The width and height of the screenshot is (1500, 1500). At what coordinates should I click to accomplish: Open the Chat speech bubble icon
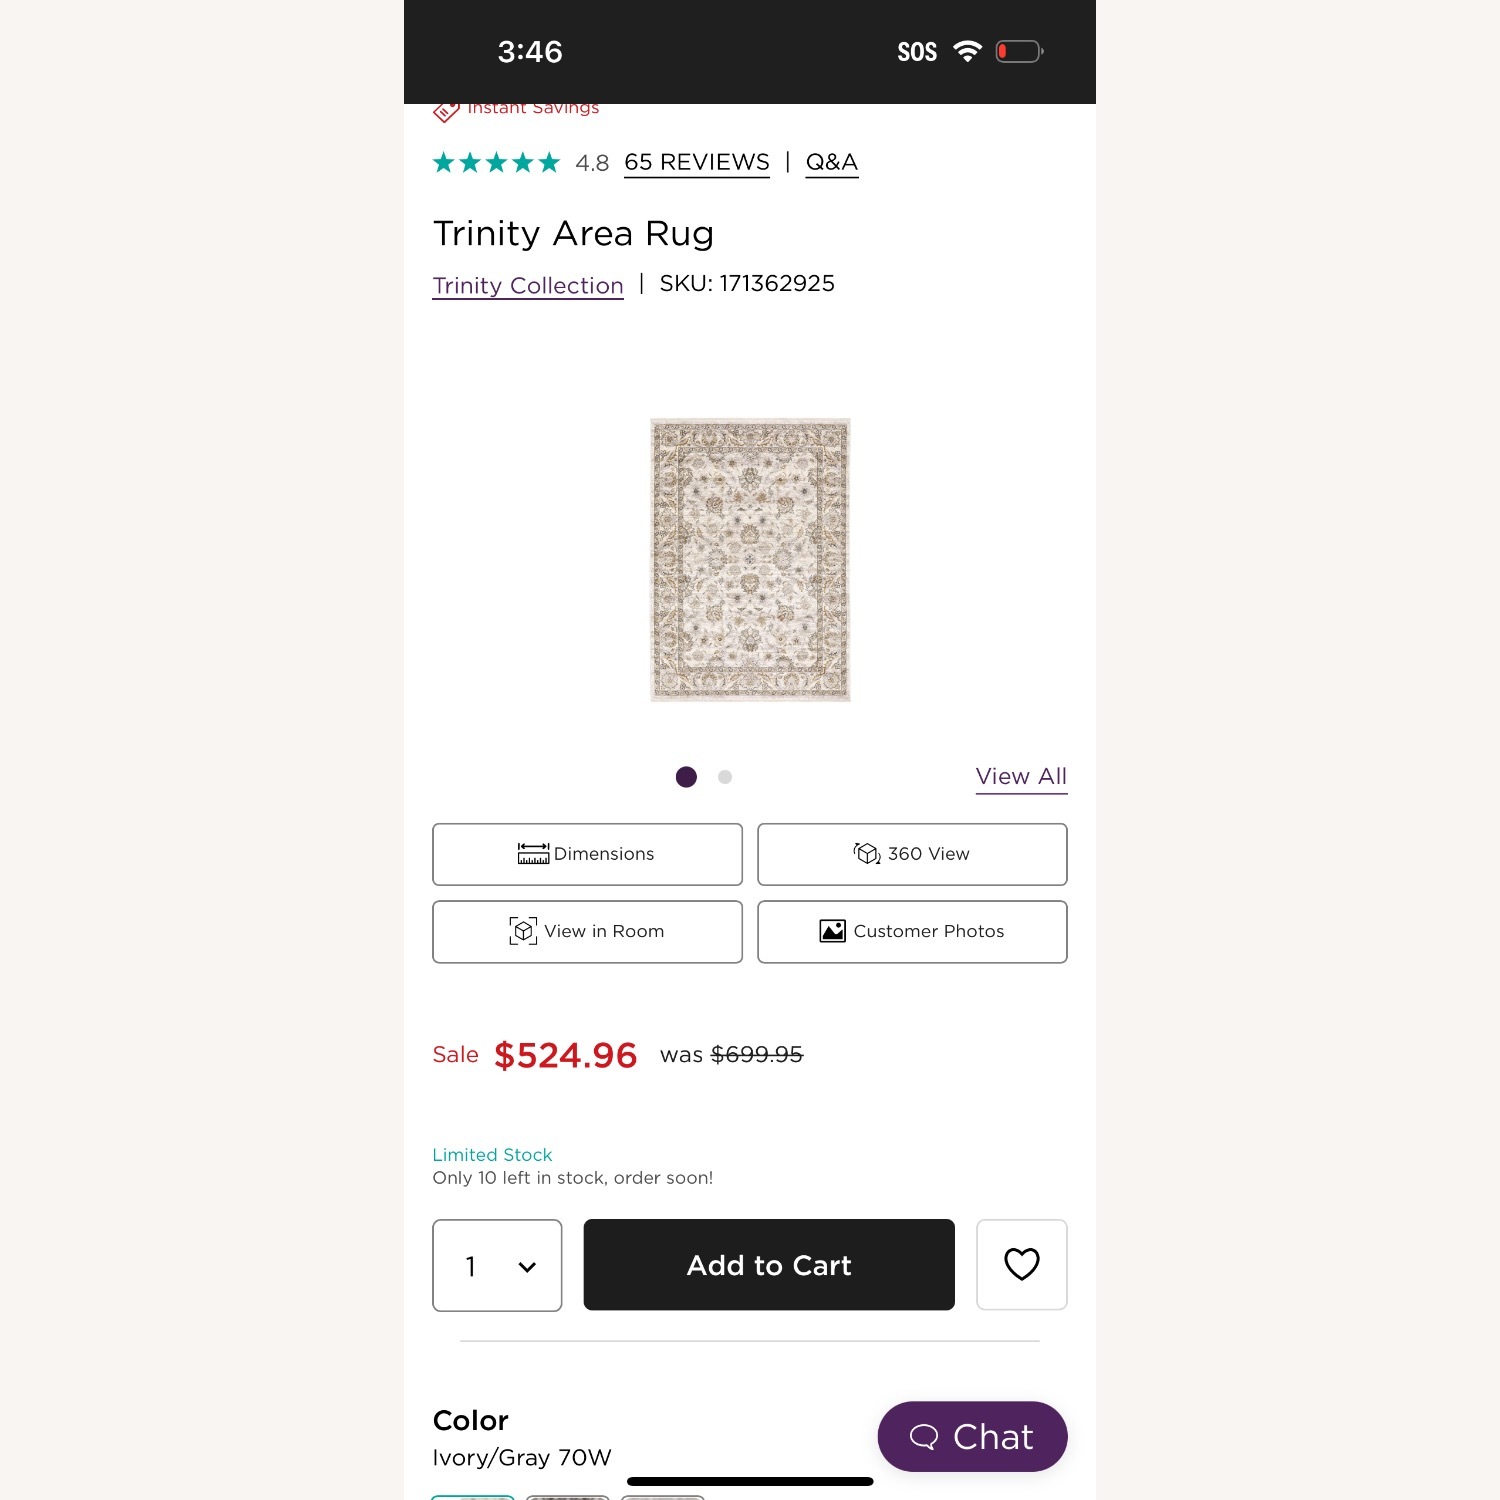pyautogui.click(x=924, y=1437)
